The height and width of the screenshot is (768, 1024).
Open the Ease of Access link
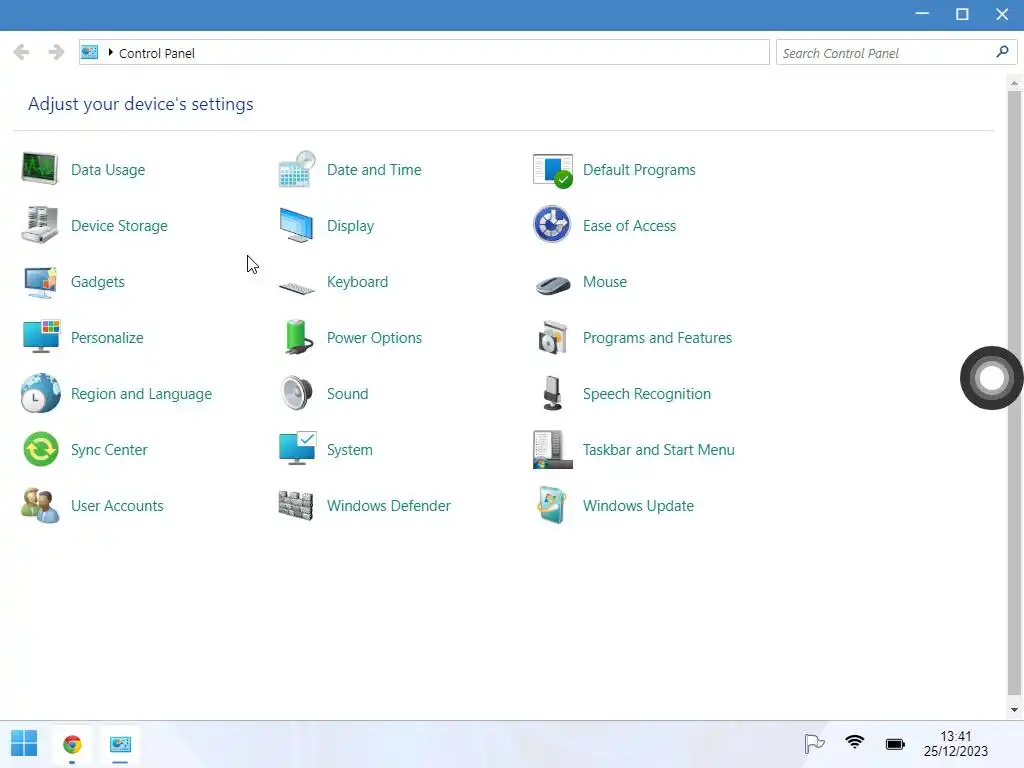coord(629,226)
